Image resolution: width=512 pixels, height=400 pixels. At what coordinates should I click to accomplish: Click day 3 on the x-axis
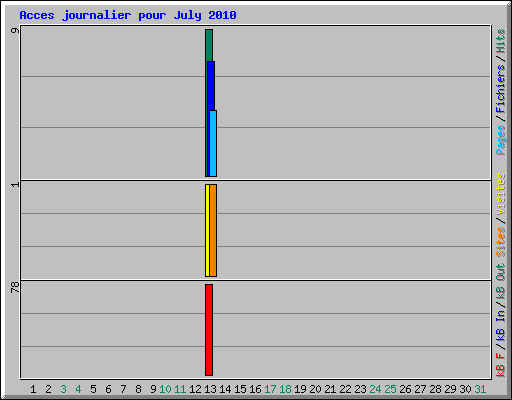click(63, 389)
